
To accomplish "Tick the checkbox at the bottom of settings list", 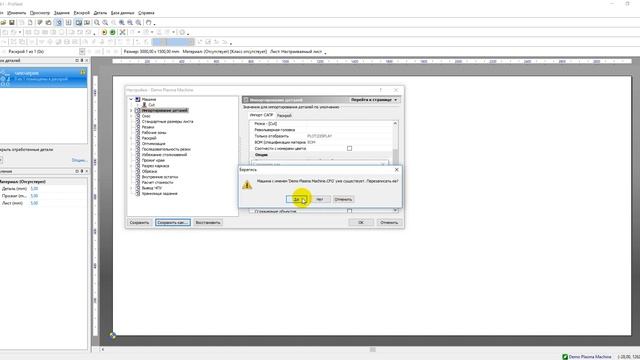I will pyautogui.click(x=349, y=211).
